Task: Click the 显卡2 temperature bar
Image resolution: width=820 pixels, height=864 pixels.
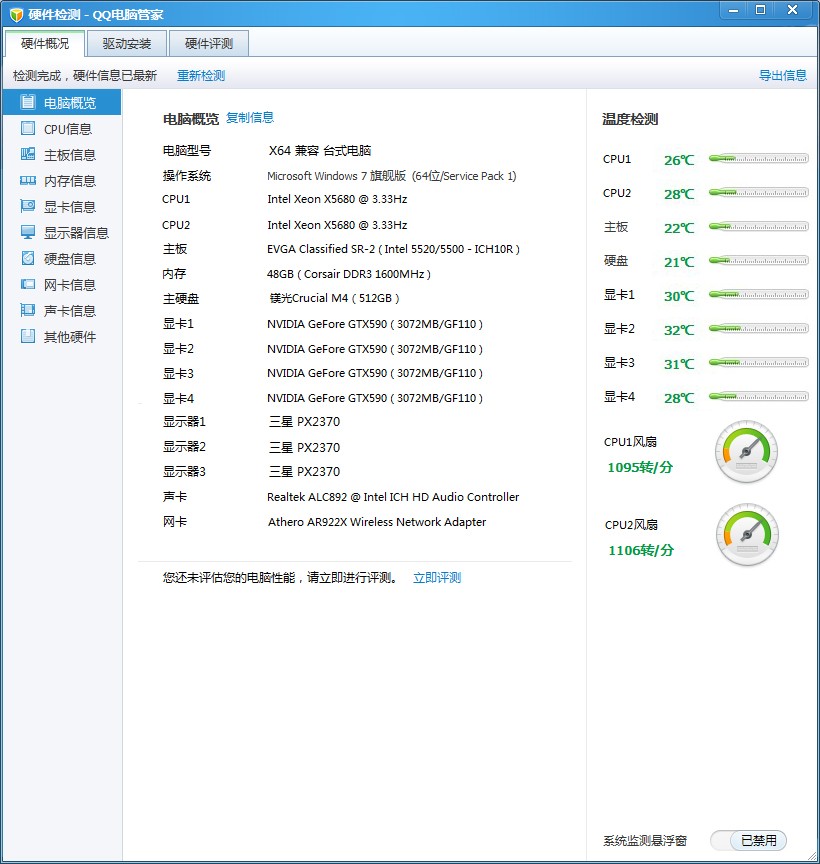Action: pyautogui.click(x=759, y=328)
